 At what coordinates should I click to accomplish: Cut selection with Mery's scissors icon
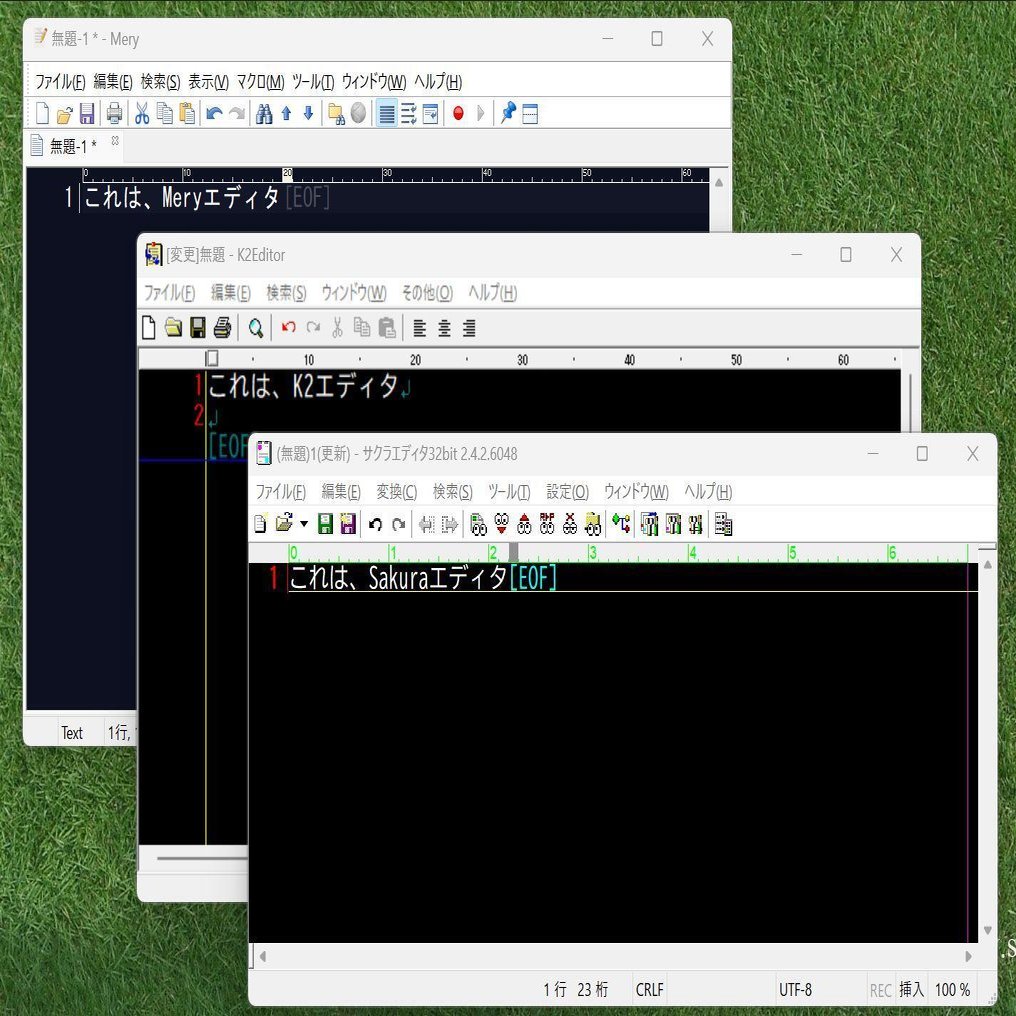point(142,113)
